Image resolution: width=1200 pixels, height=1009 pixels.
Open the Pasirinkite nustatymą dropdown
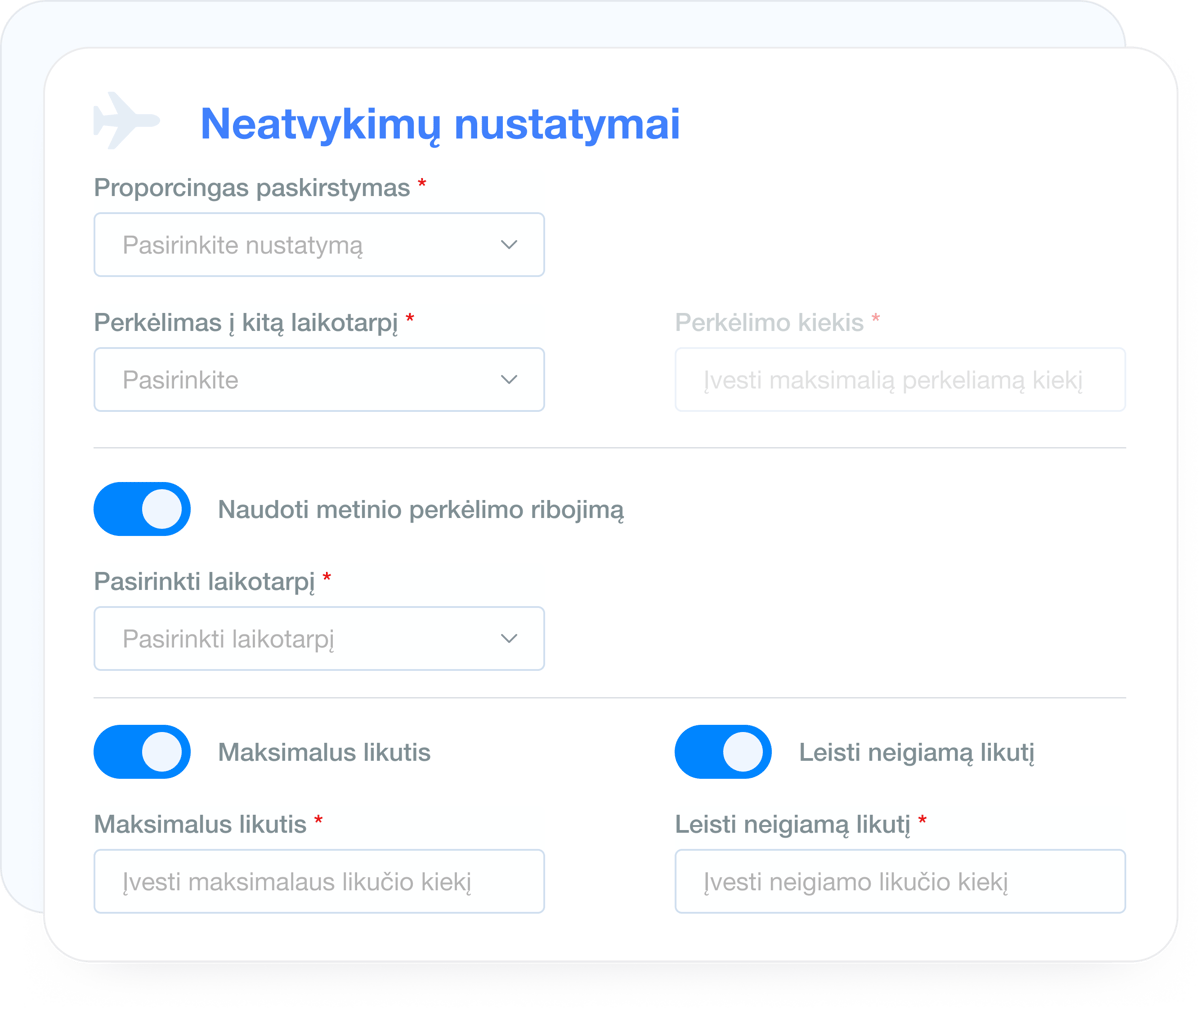318,244
